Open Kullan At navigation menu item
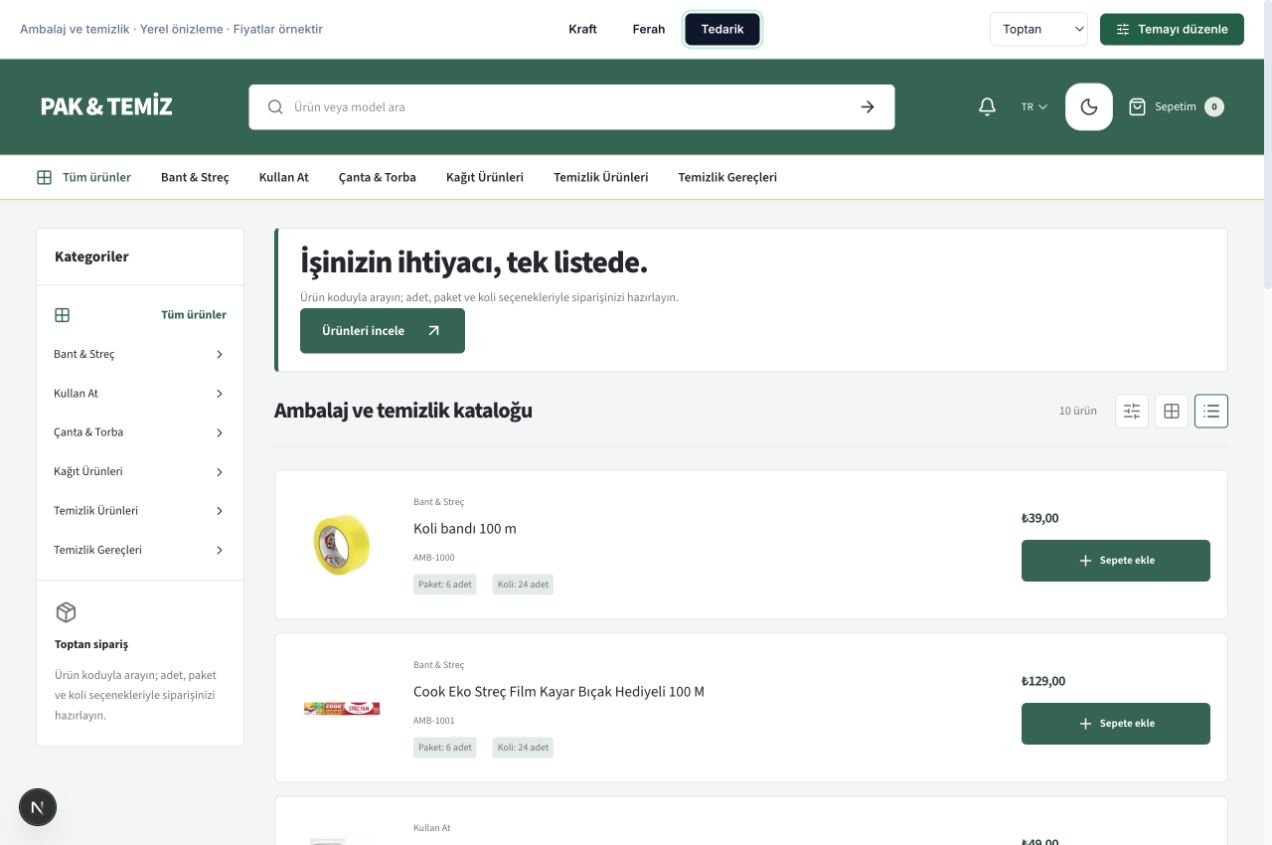Image resolution: width=1272 pixels, height=845 pixels. (284, 177)
